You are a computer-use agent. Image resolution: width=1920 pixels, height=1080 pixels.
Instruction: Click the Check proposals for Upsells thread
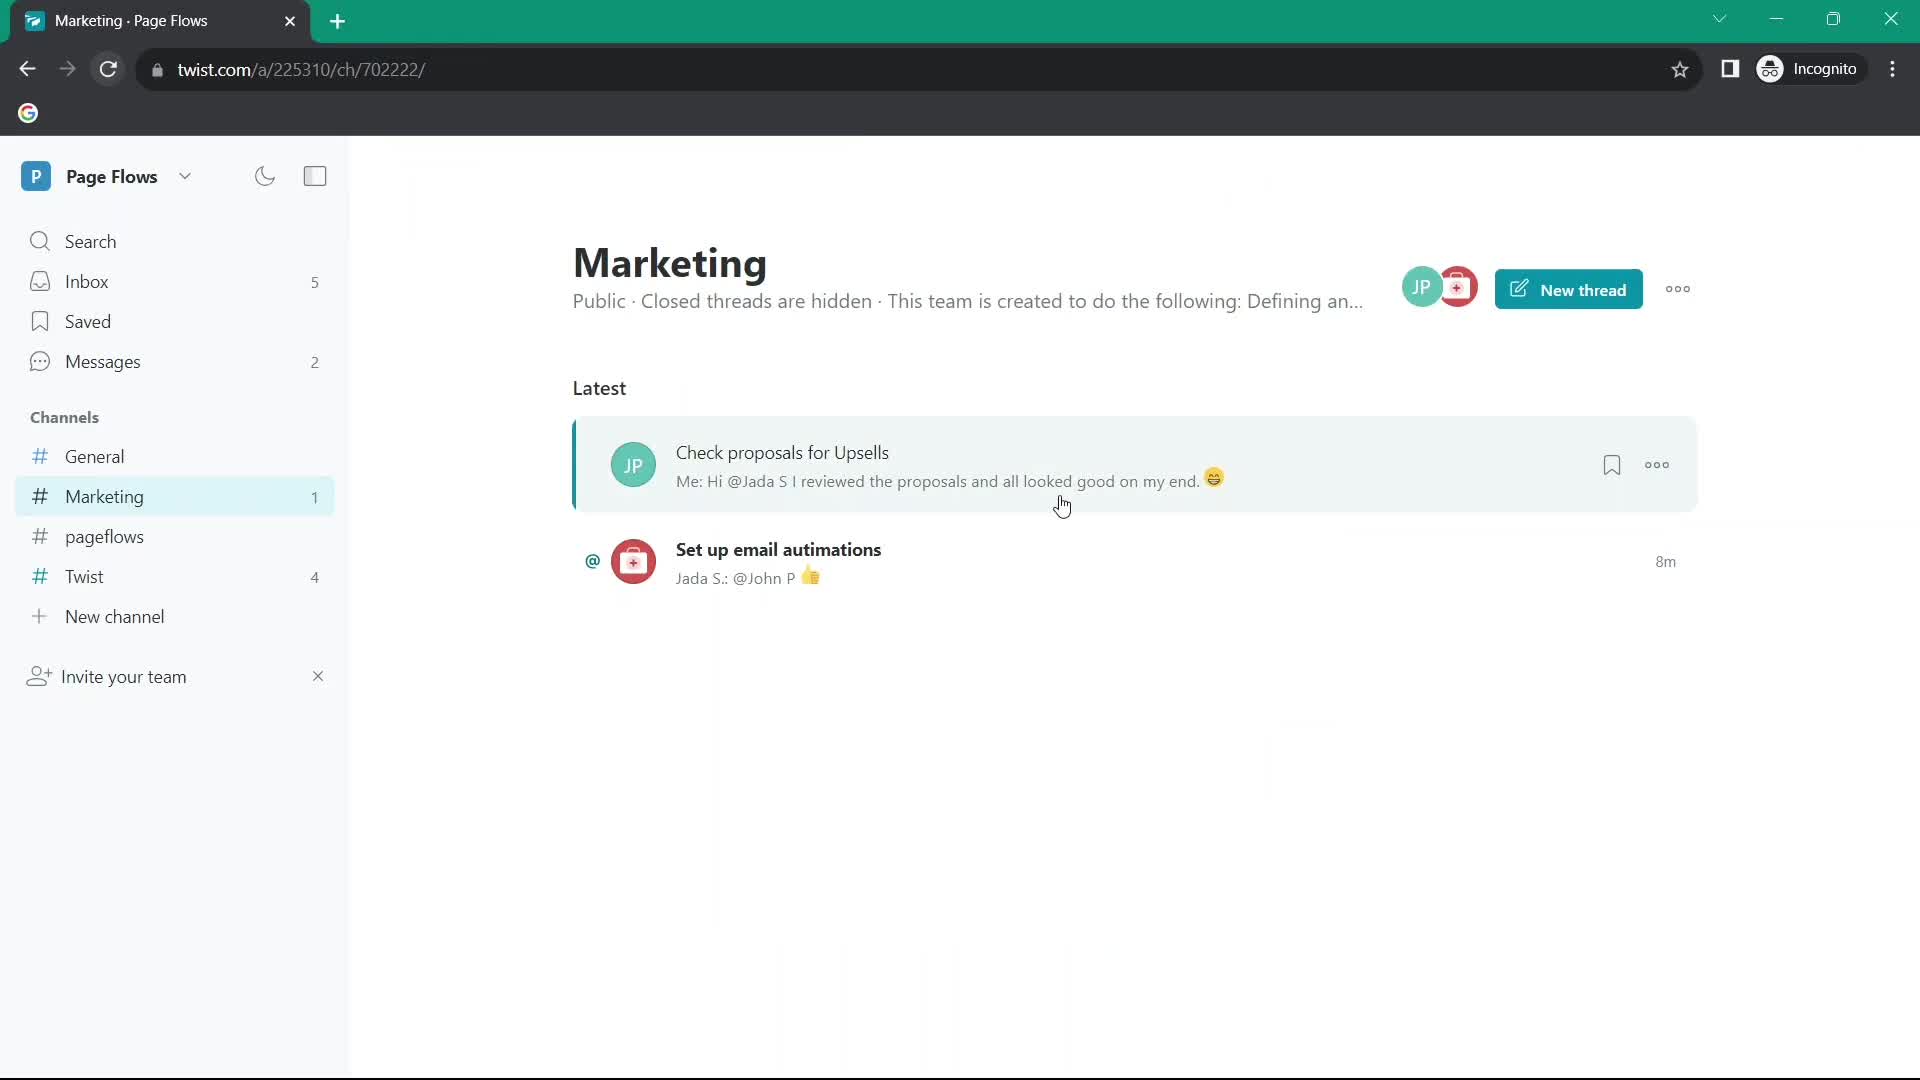tap(783, 452)
